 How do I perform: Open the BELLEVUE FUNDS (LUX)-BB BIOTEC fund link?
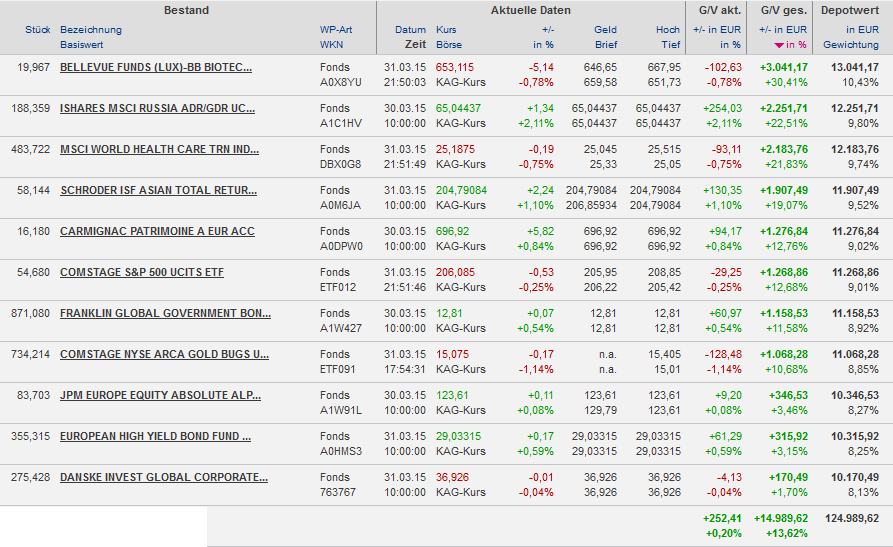[156, 68]
